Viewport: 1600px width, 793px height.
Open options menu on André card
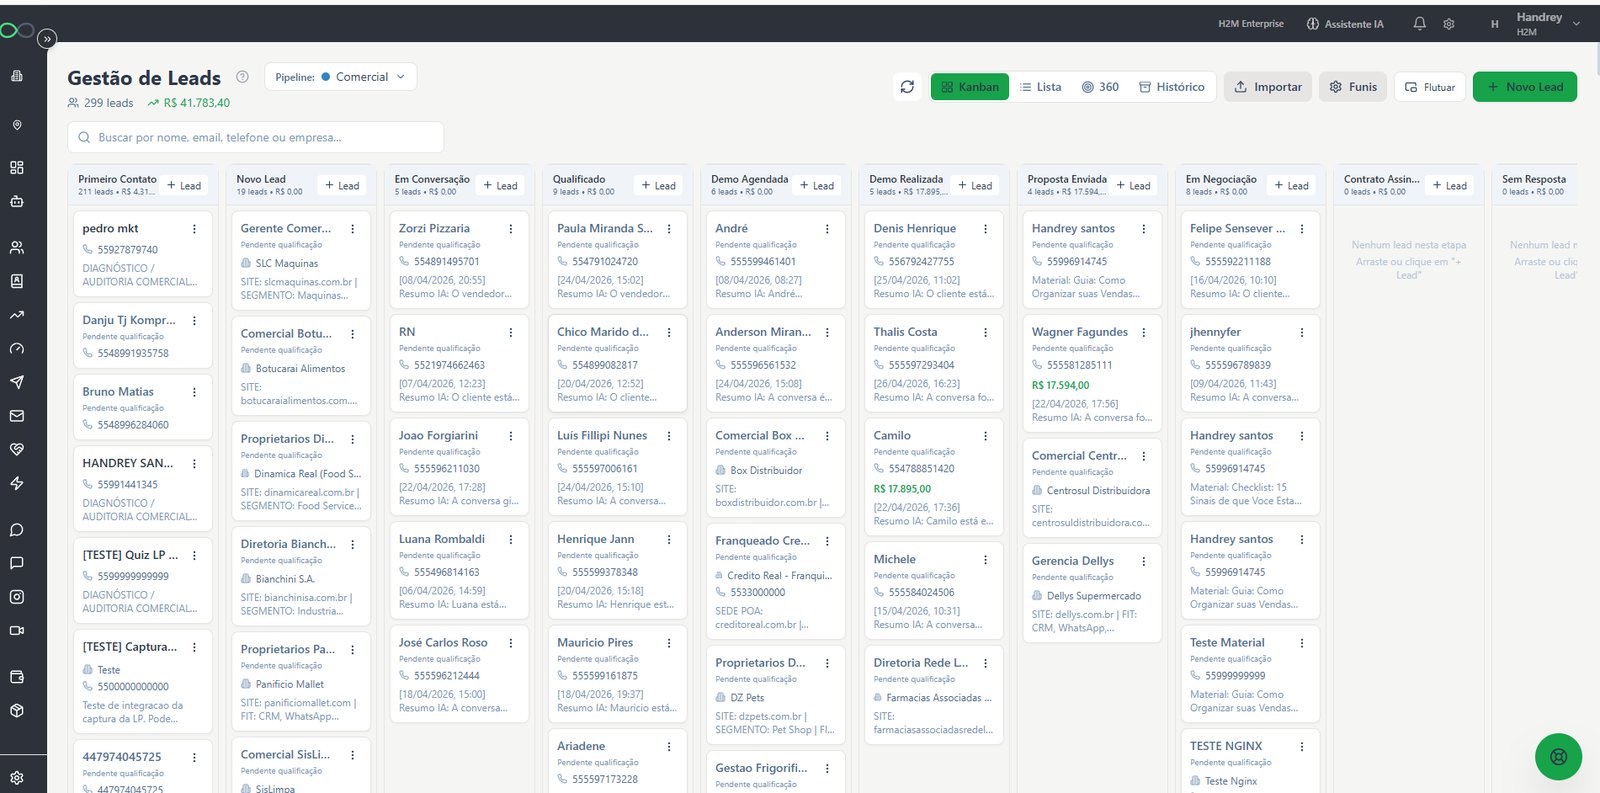click(x=827, y=229)
